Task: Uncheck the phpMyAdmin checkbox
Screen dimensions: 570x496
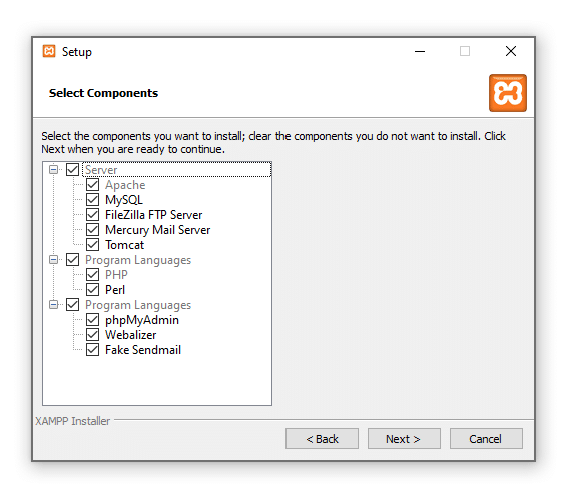Action: tap(92, 320)
